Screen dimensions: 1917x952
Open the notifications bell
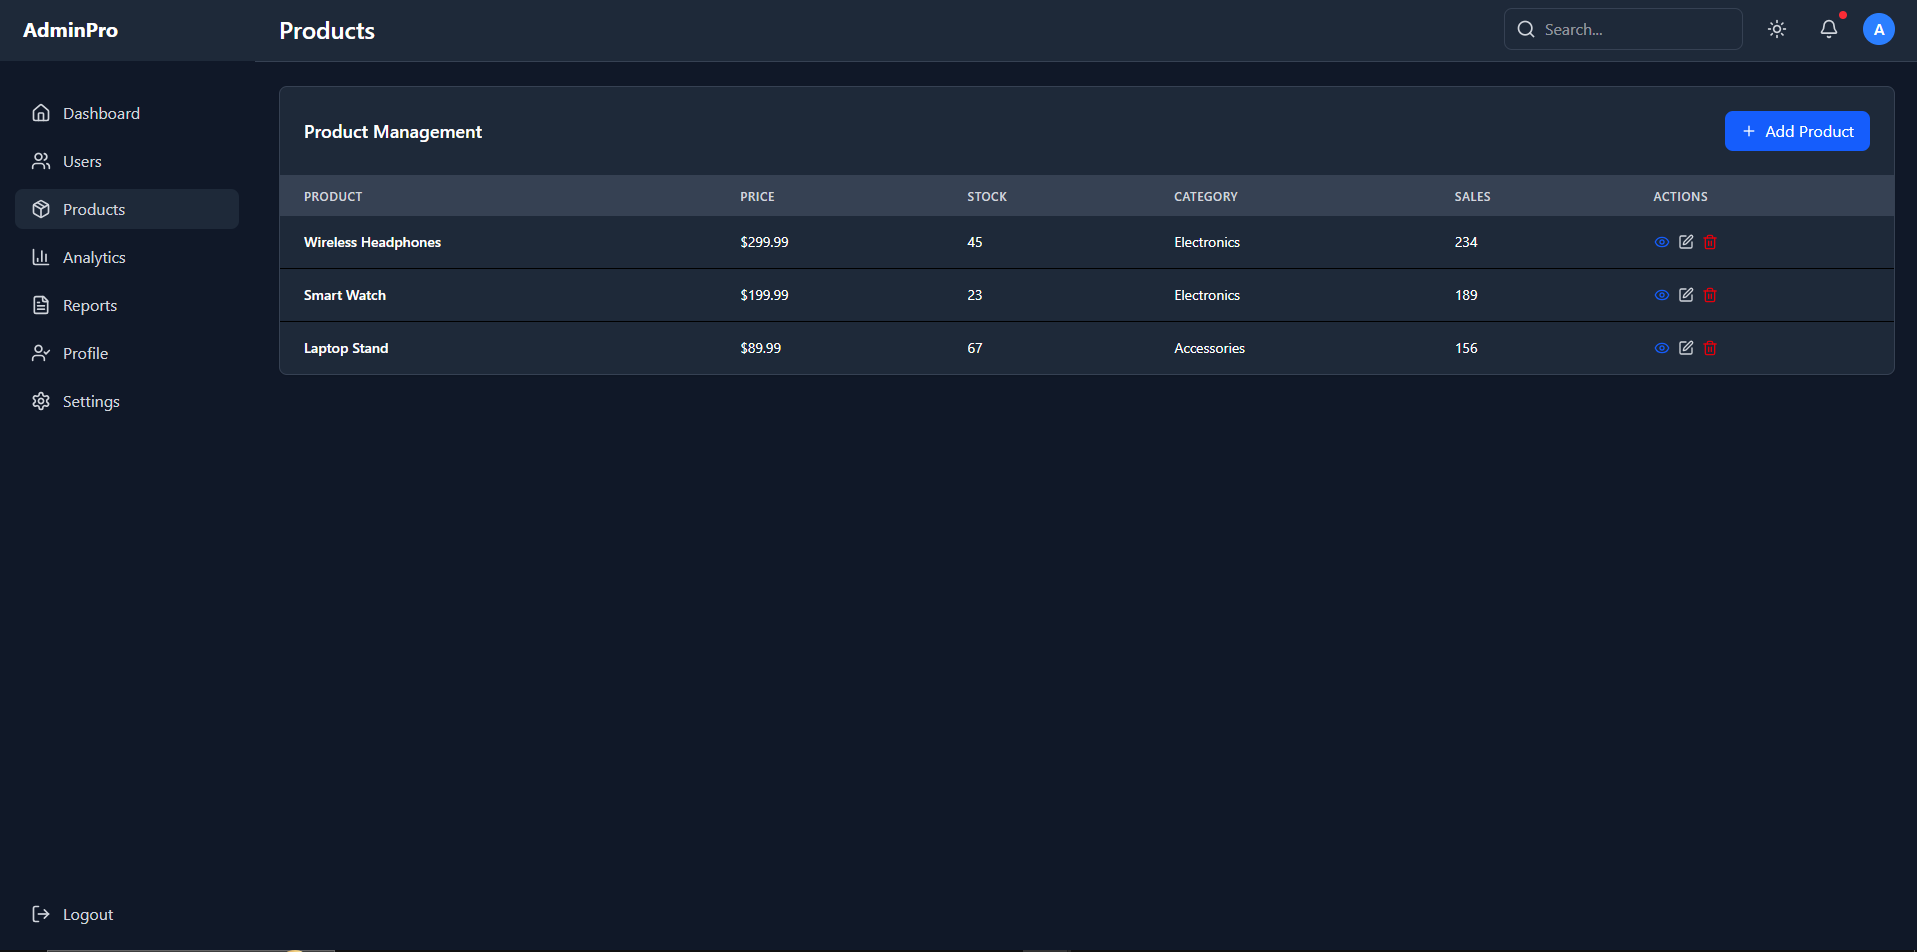1828,29
